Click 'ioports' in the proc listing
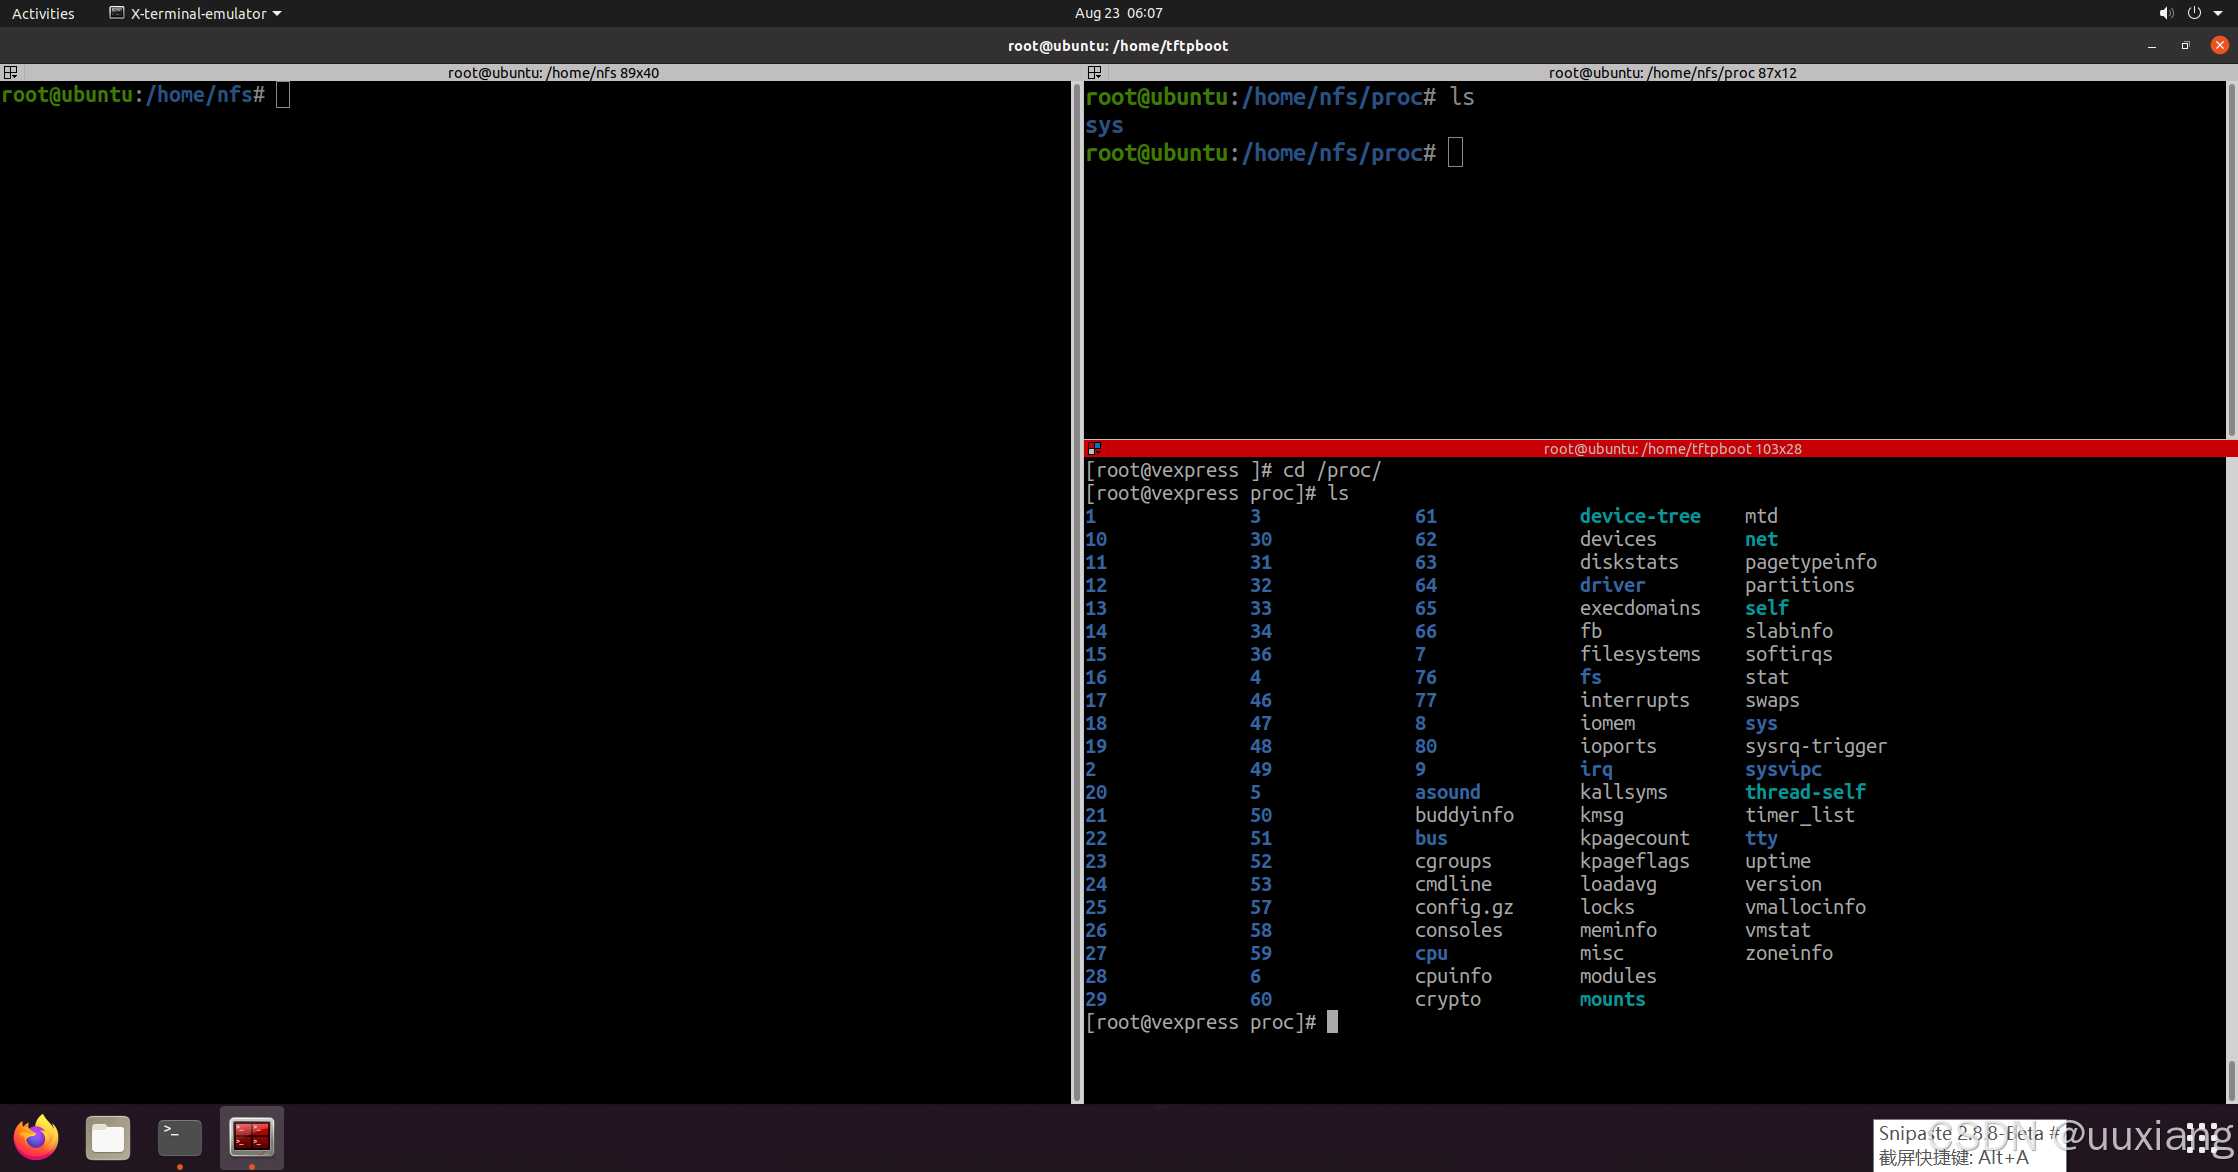 [x=1618, y=746]
